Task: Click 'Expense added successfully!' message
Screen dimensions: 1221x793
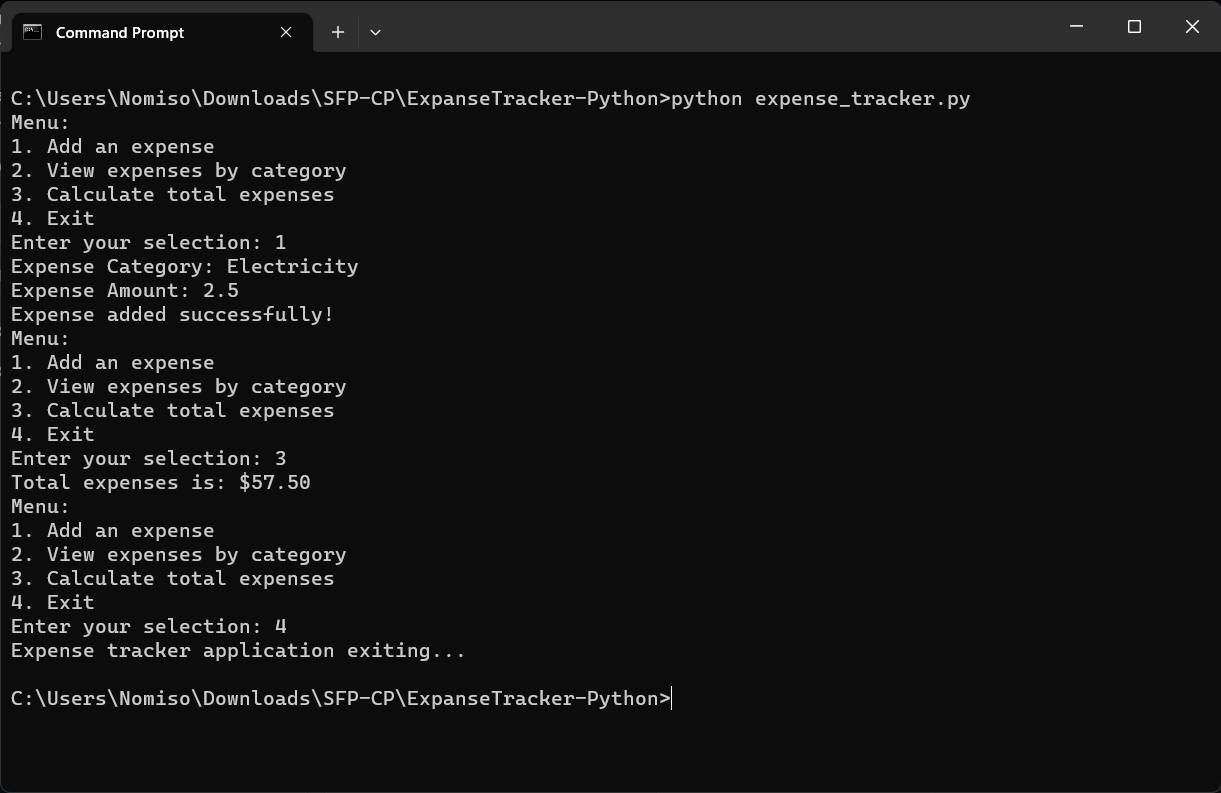Action: [x=171, y=314]
